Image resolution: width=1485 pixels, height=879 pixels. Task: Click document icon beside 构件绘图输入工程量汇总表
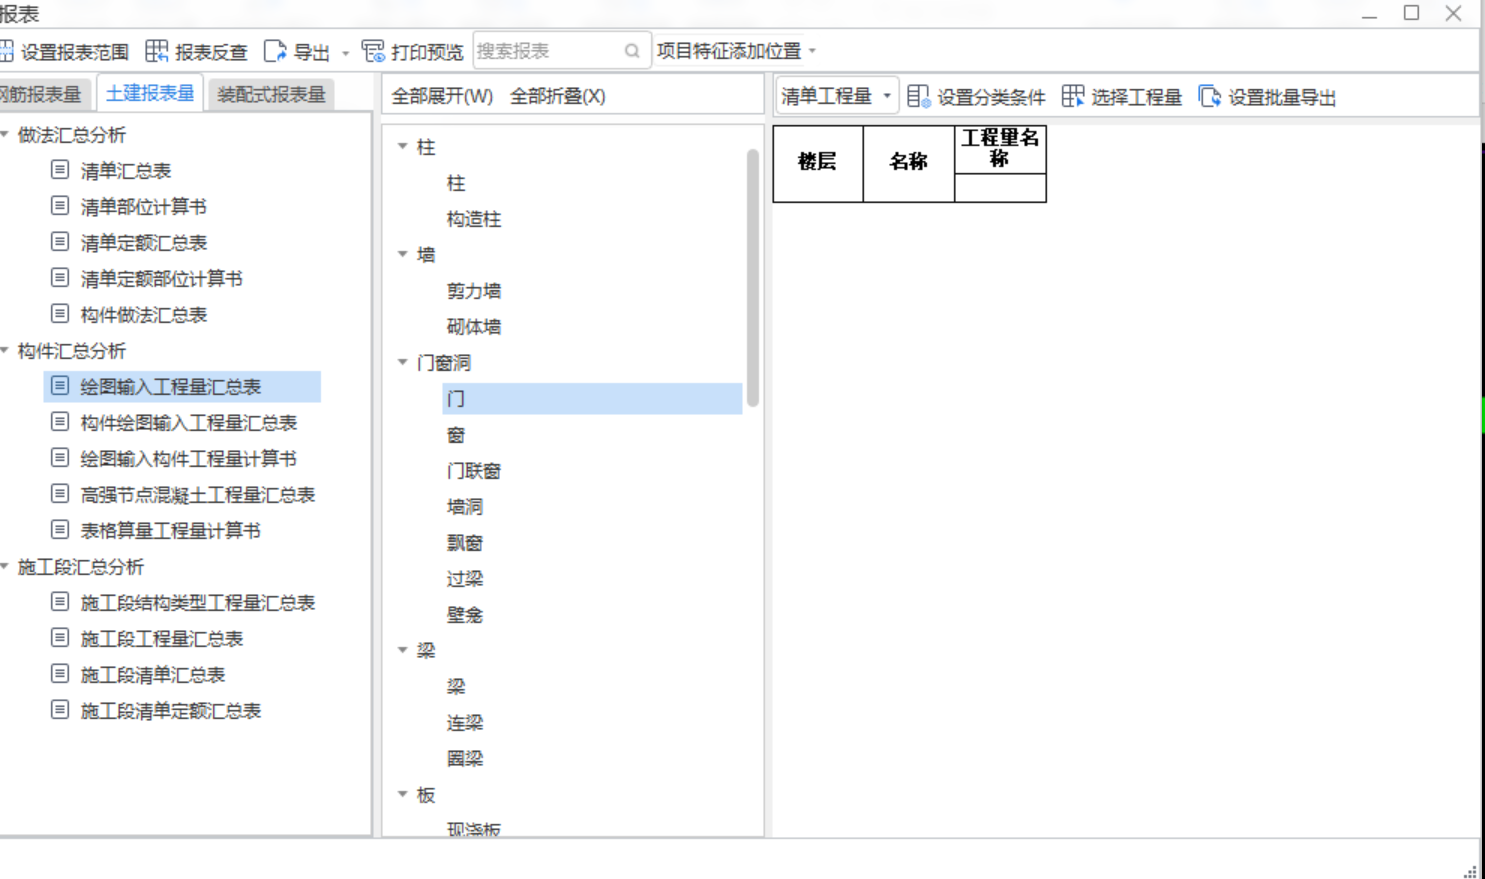pyautogui.click(x=60, y=422)
